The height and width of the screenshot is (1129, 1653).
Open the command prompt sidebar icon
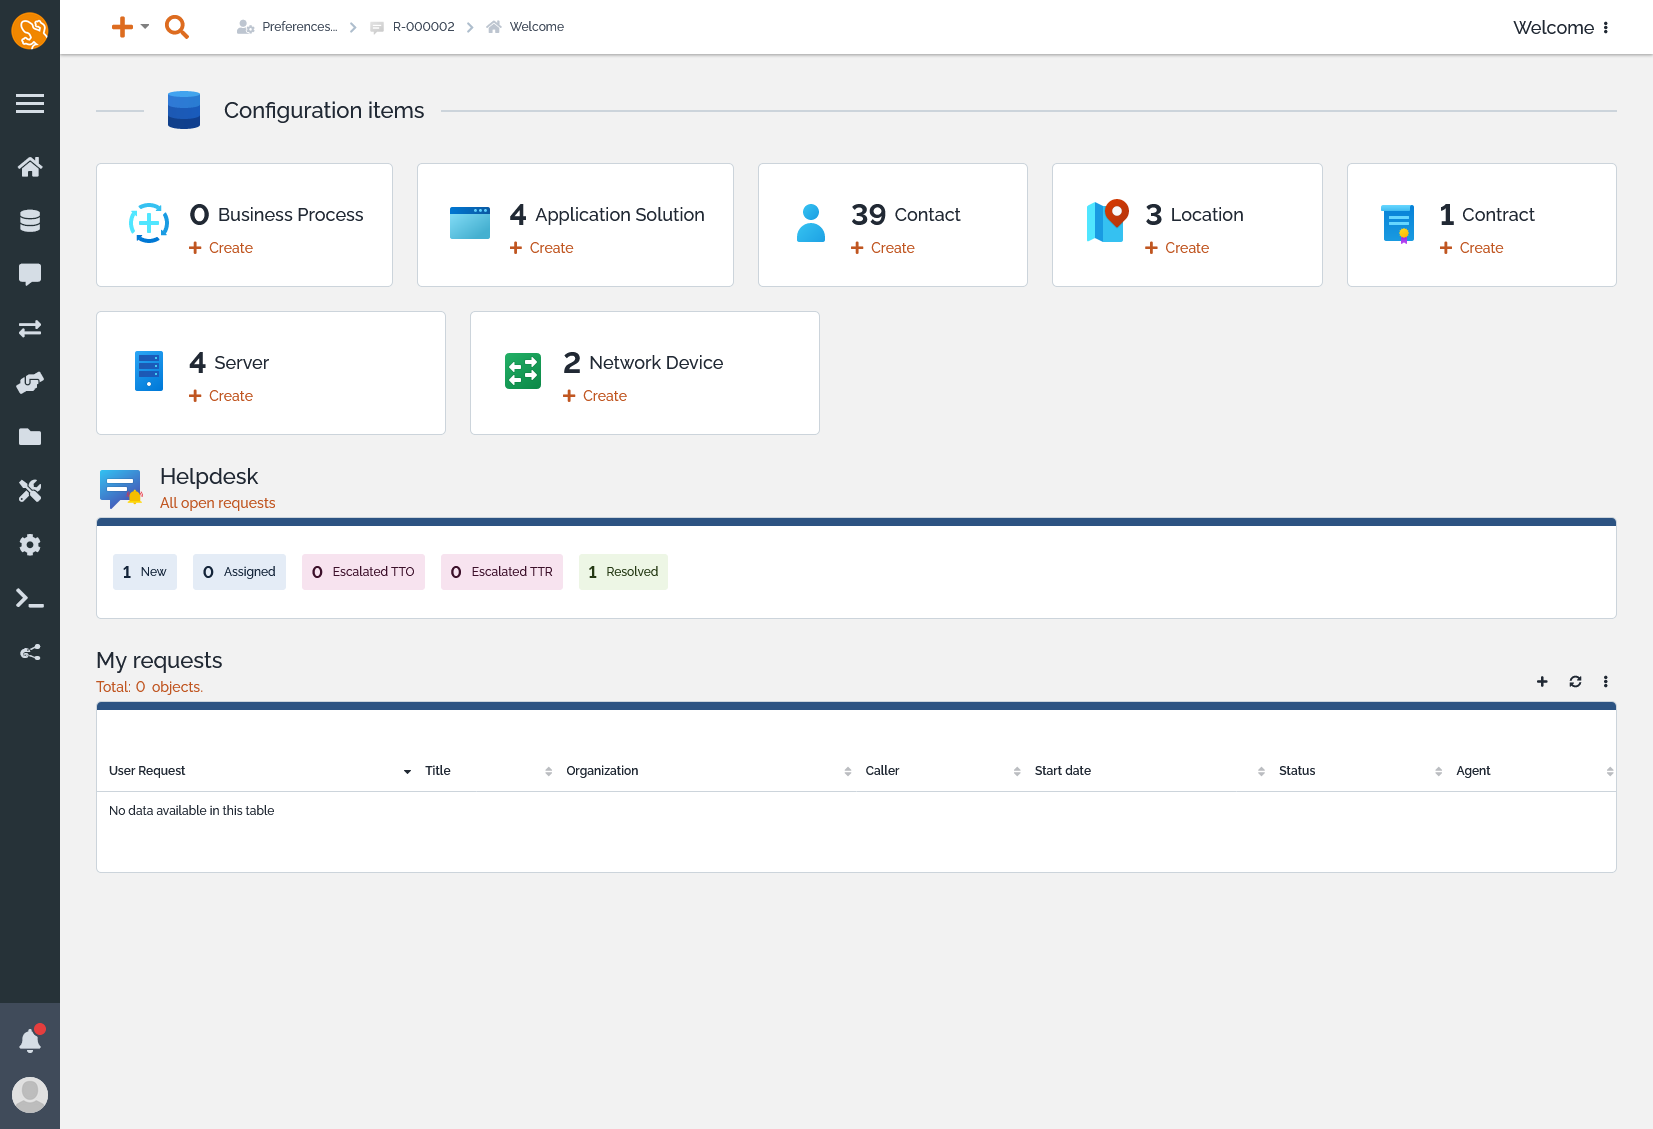click(x=30, y=598)
